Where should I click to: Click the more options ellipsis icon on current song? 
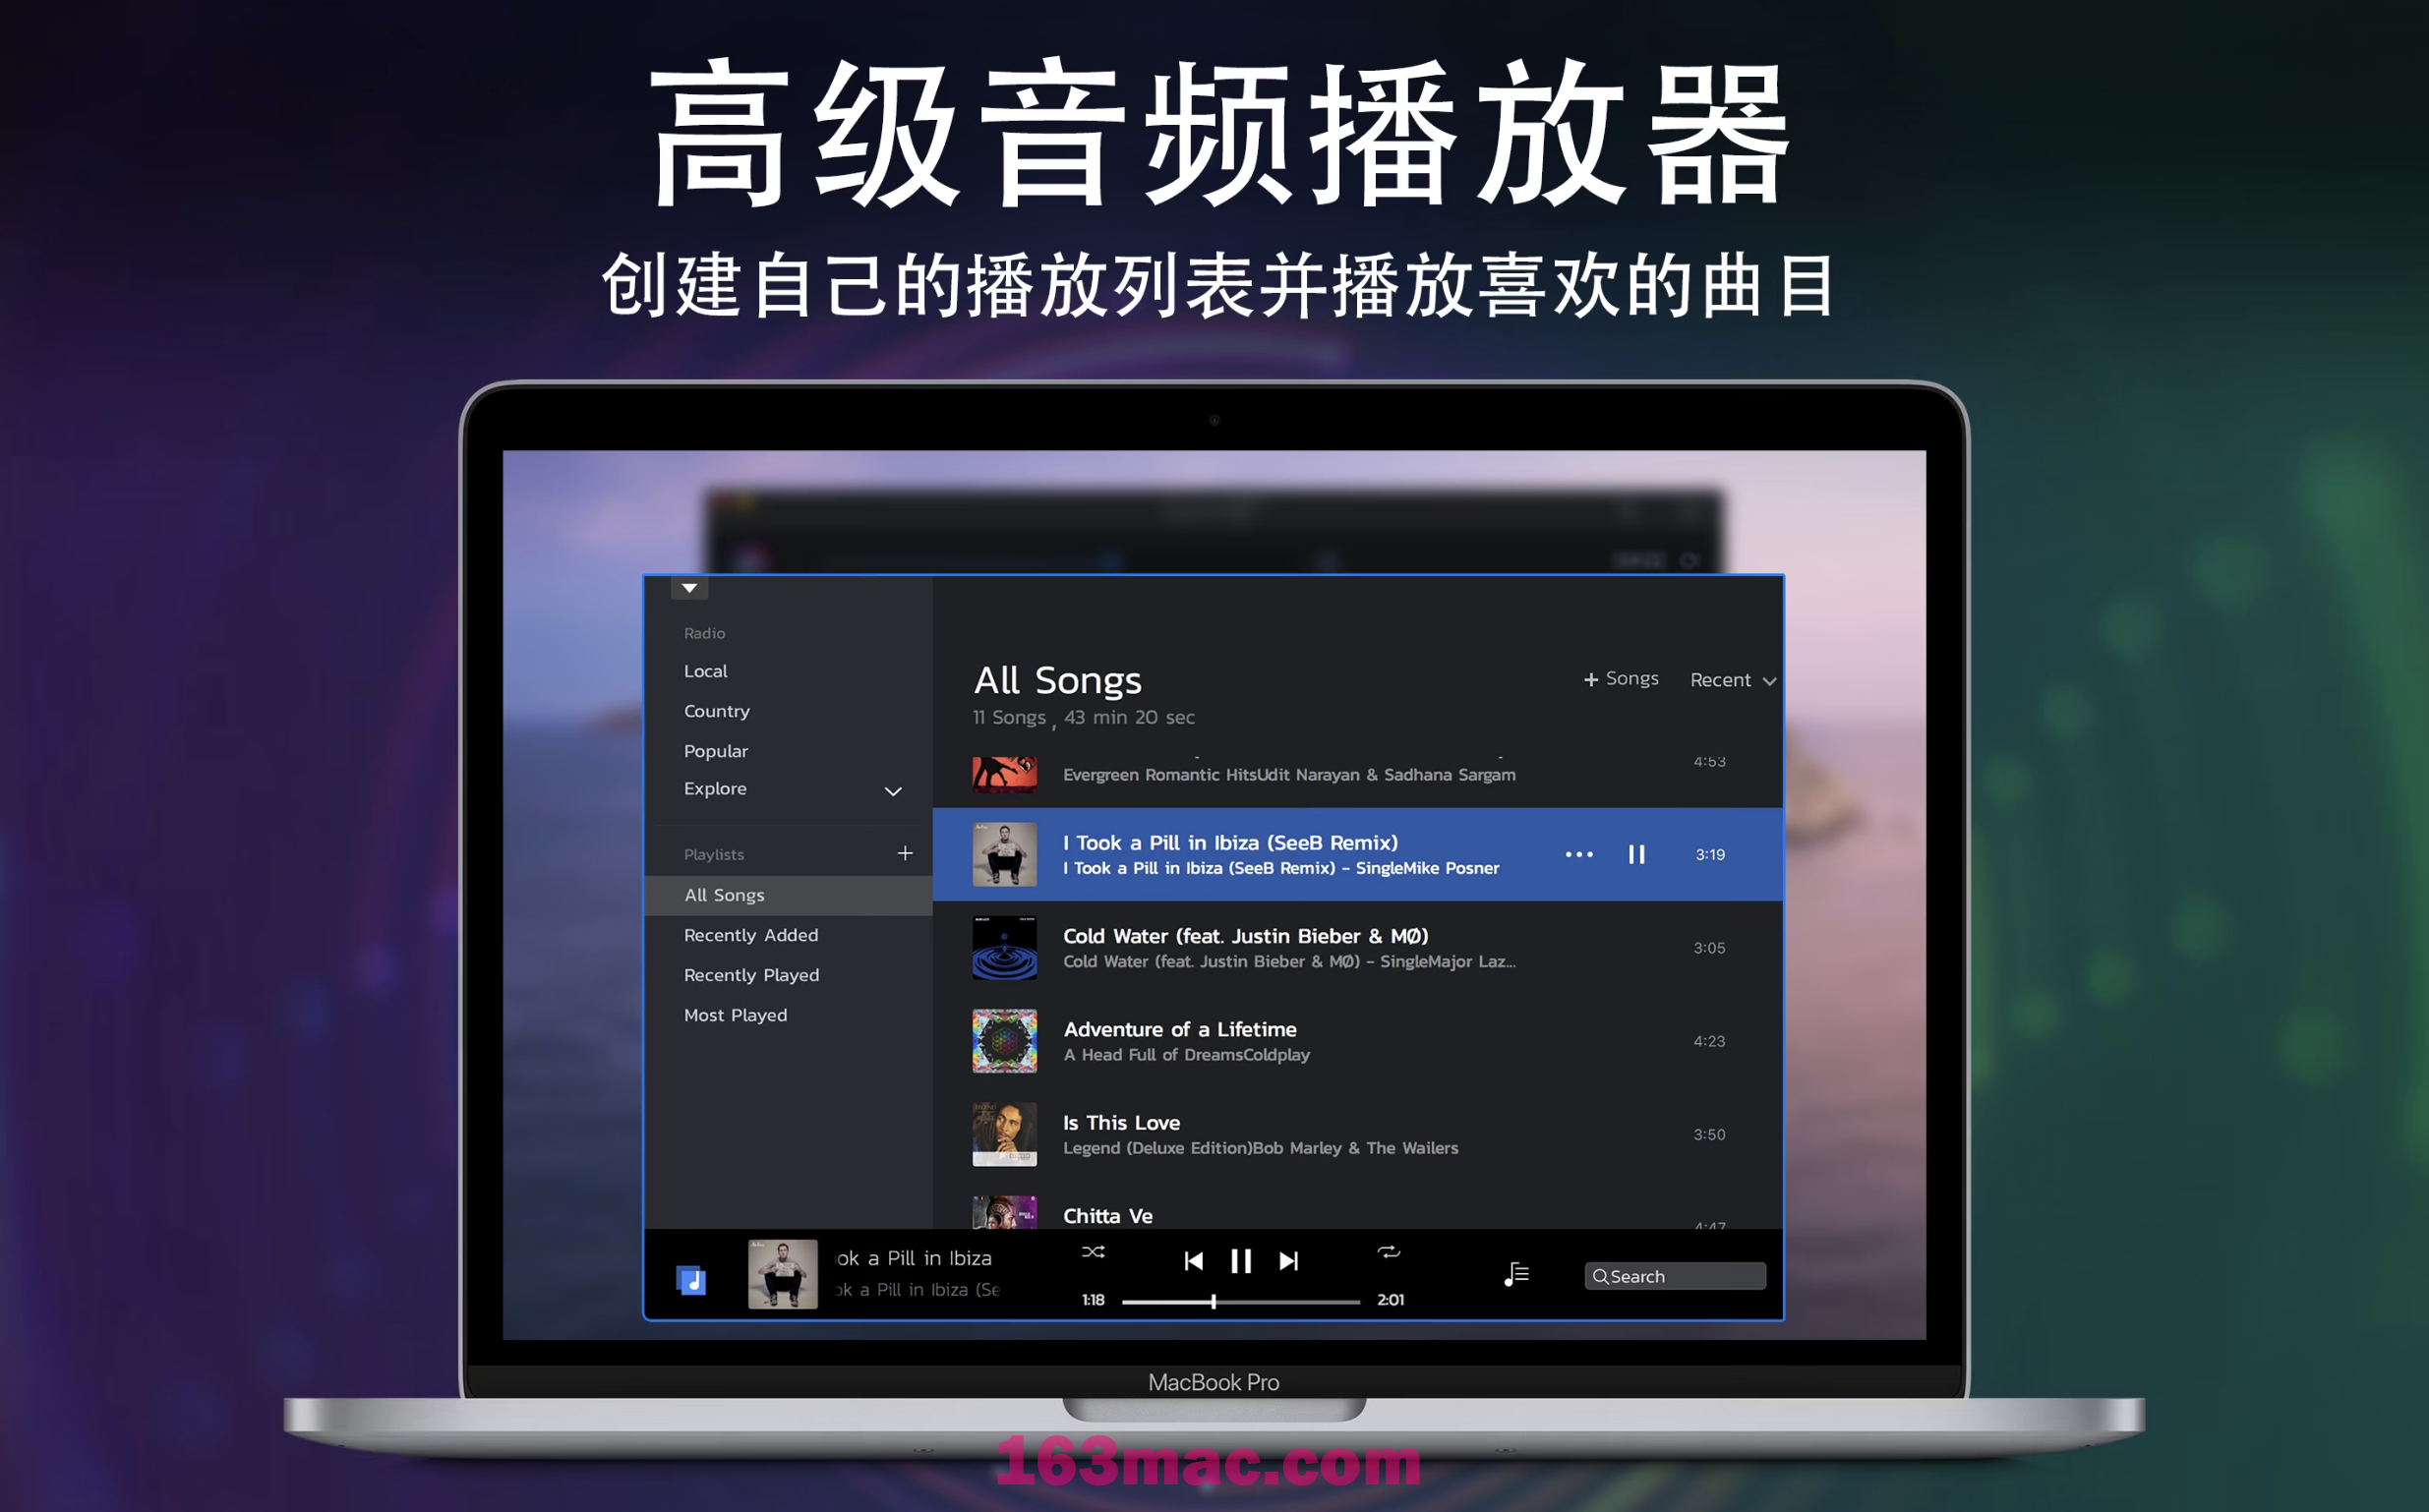point(1575,853)
